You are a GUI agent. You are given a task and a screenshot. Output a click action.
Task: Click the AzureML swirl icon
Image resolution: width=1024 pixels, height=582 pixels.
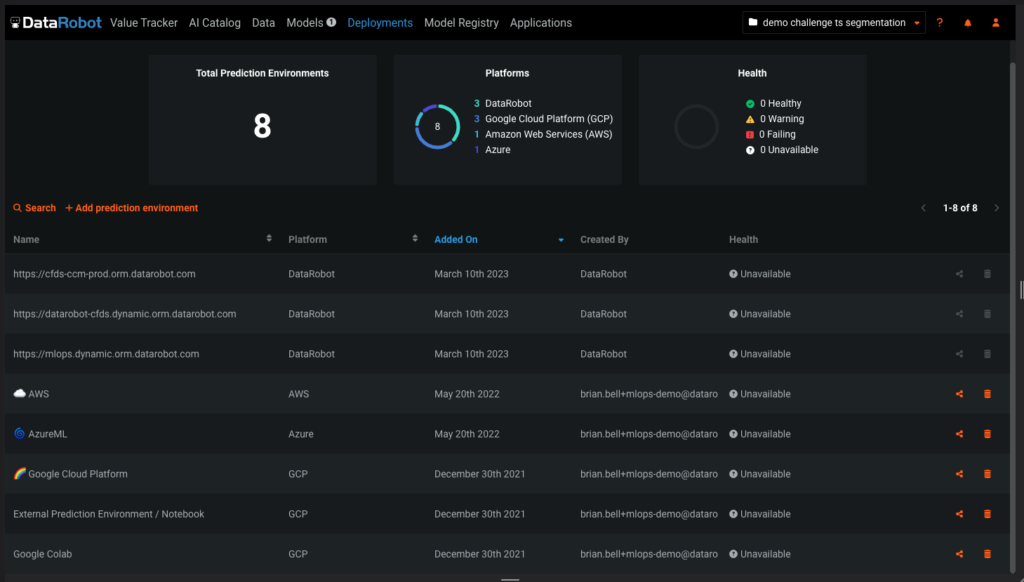pyautogui.click(x=20, y=434)
